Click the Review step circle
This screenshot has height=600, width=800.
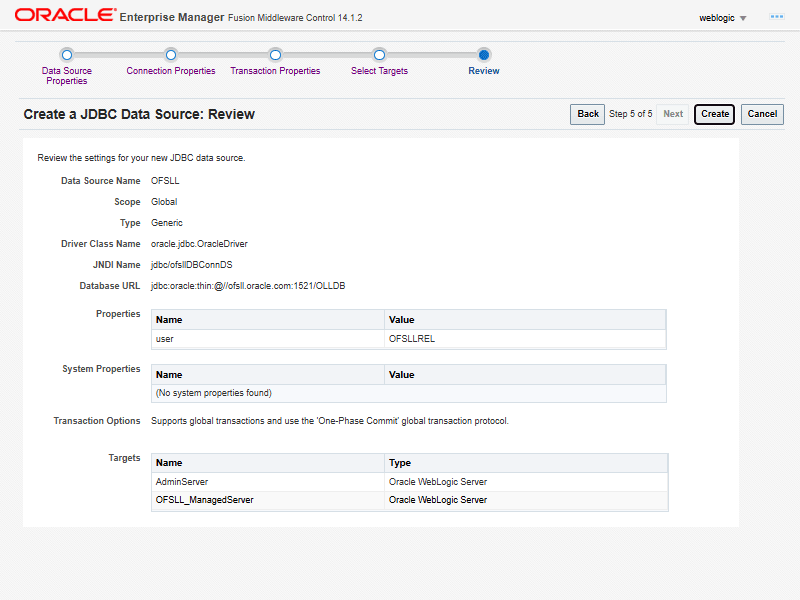pos(484,55)
